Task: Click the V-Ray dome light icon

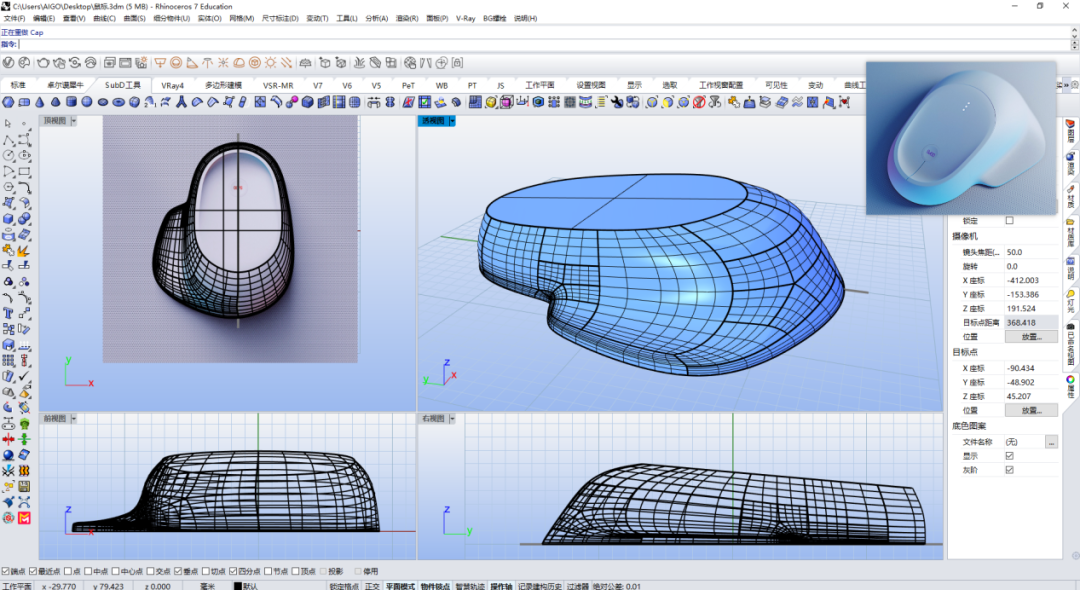Action: click(239, 63)
